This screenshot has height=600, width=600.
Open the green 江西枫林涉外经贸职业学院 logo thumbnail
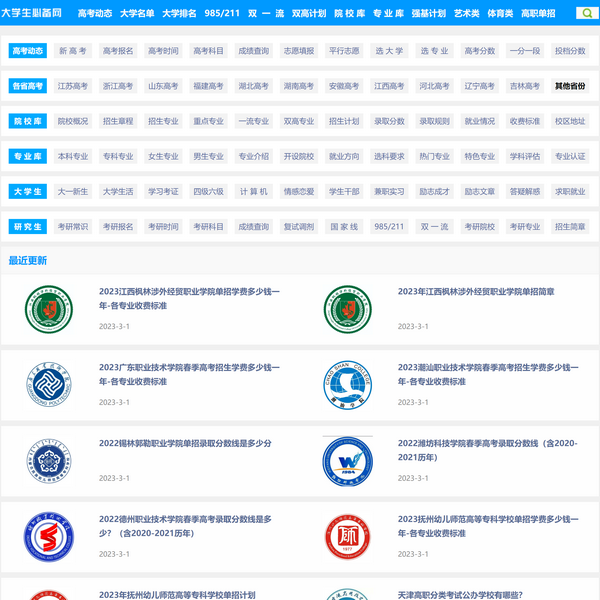[49, 310]
